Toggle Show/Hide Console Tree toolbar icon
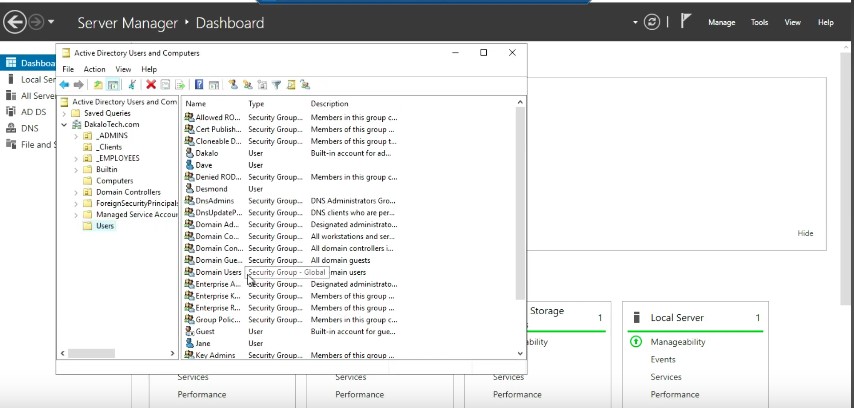The image size is (854, 408). tap(113, 84)
